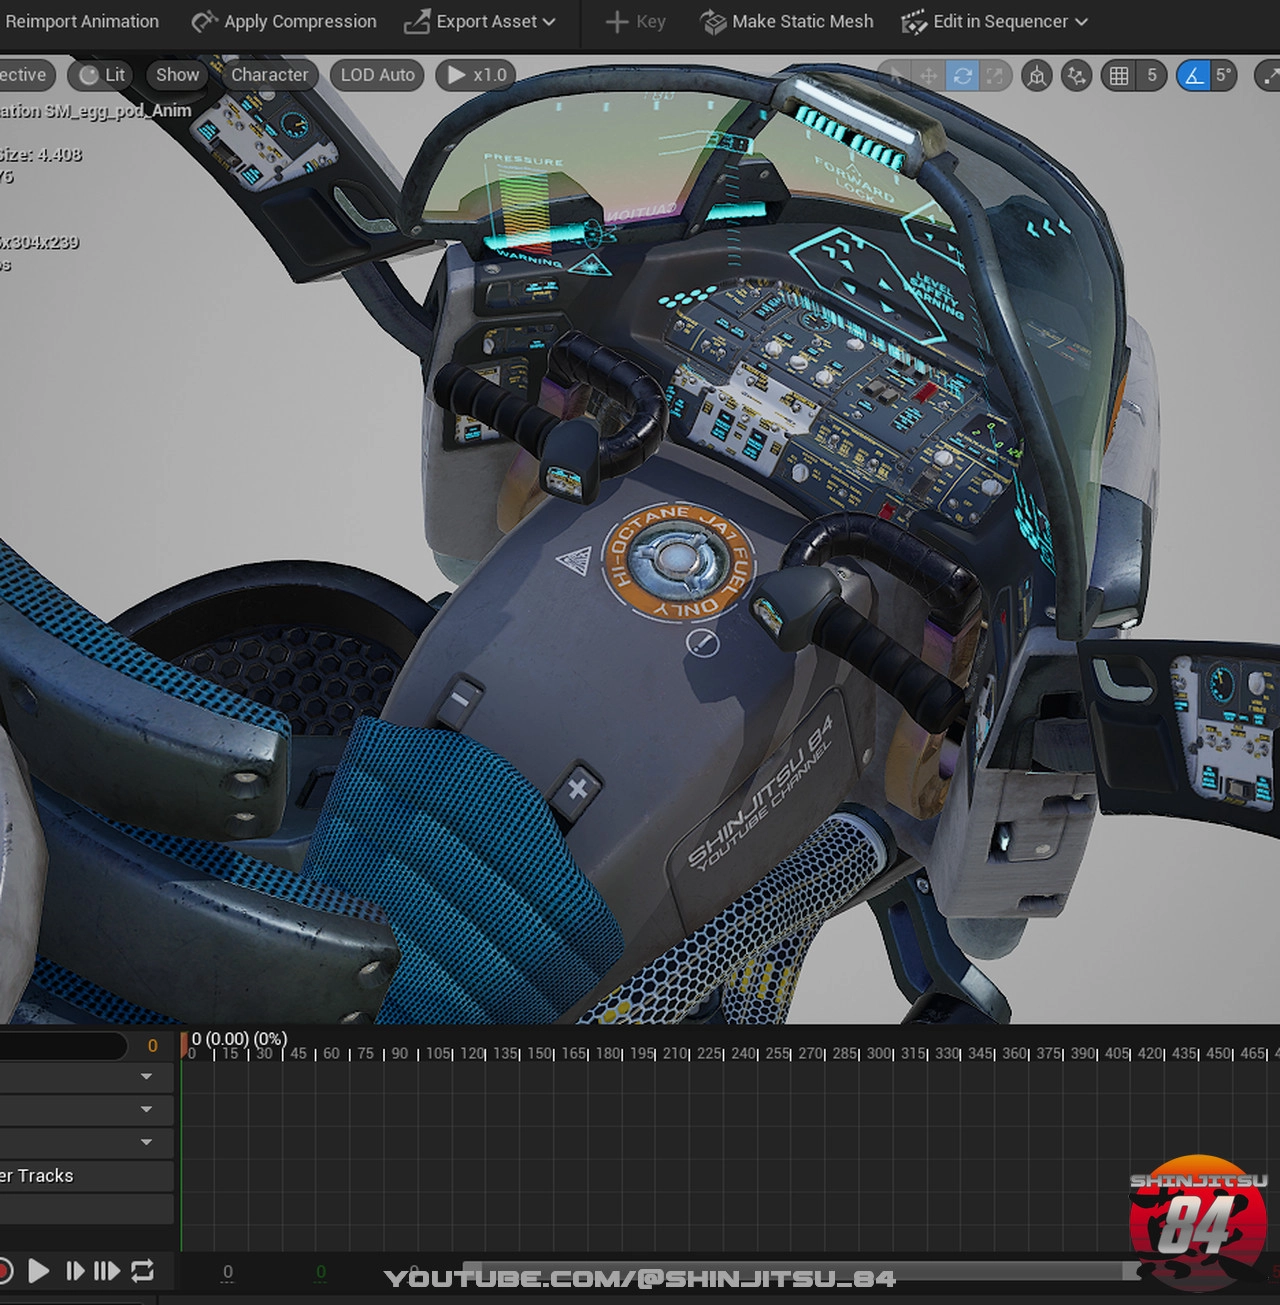Select the rotate transform gizmo tool

pos(962,75)
